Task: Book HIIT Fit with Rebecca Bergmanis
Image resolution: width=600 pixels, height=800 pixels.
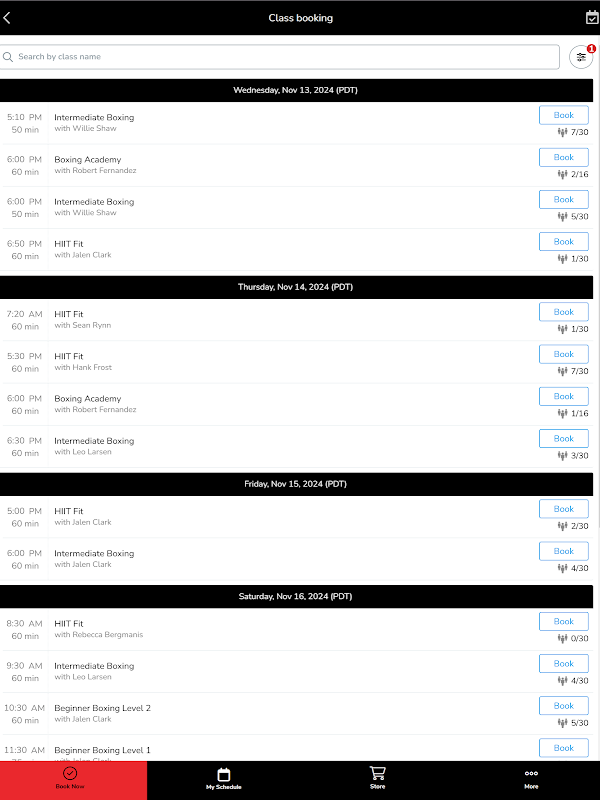Action: click(x=564, y=621)
